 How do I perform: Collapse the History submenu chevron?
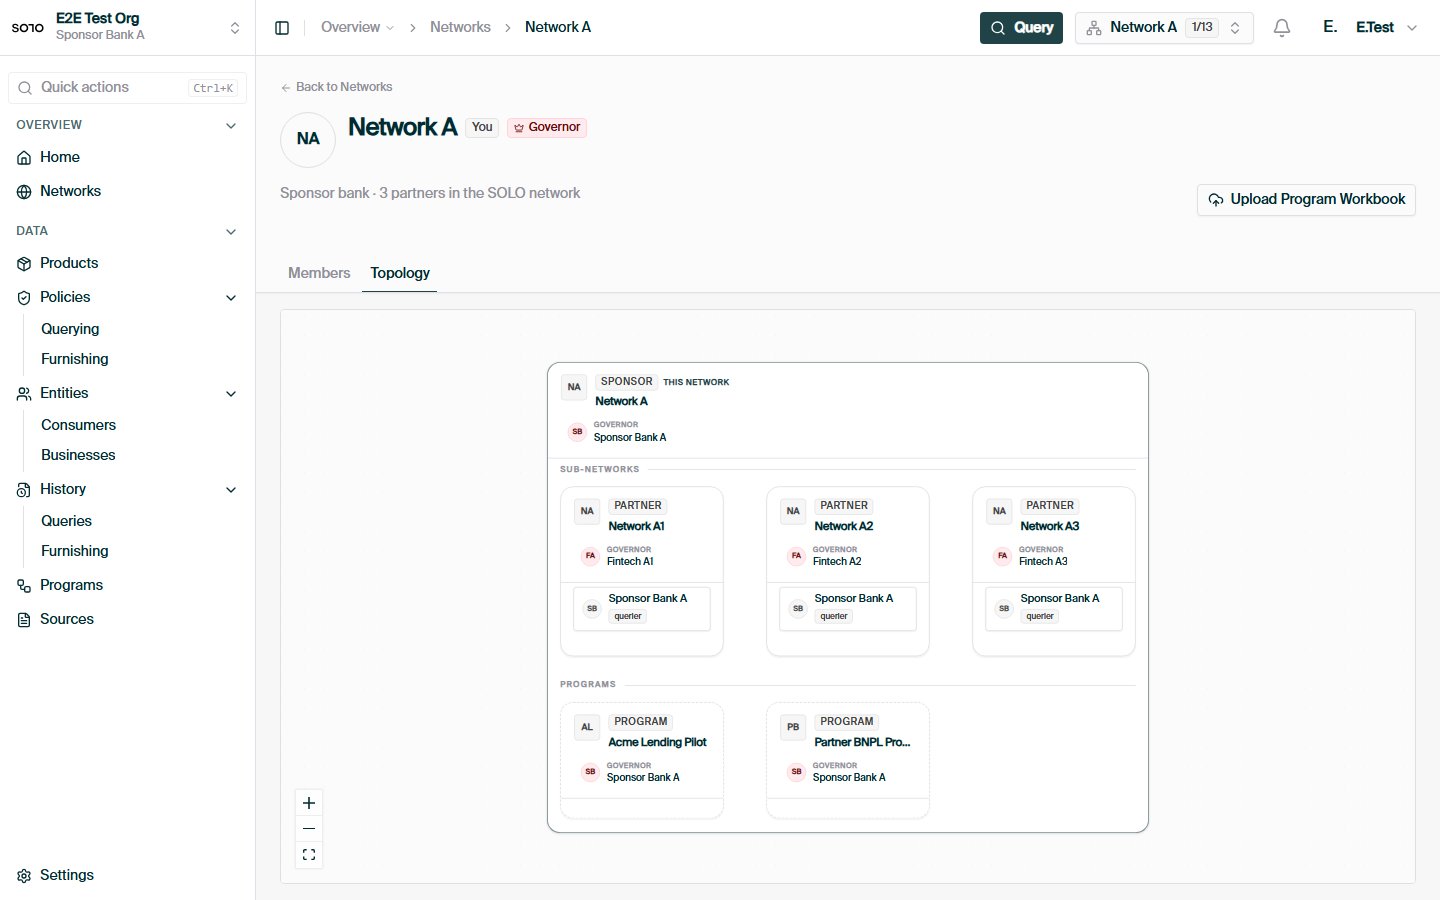pos(231,490)
